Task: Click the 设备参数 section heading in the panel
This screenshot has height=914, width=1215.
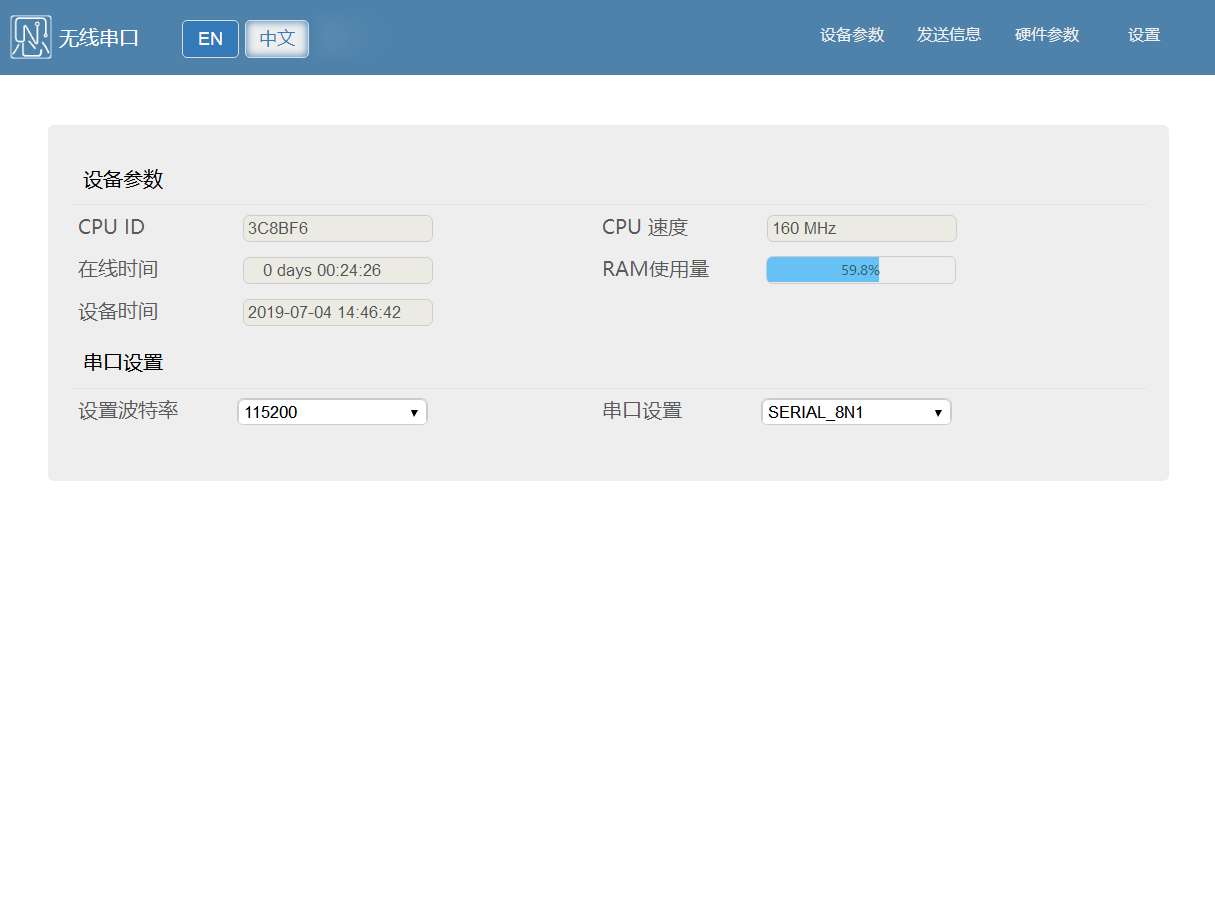Action: (123, 180)
